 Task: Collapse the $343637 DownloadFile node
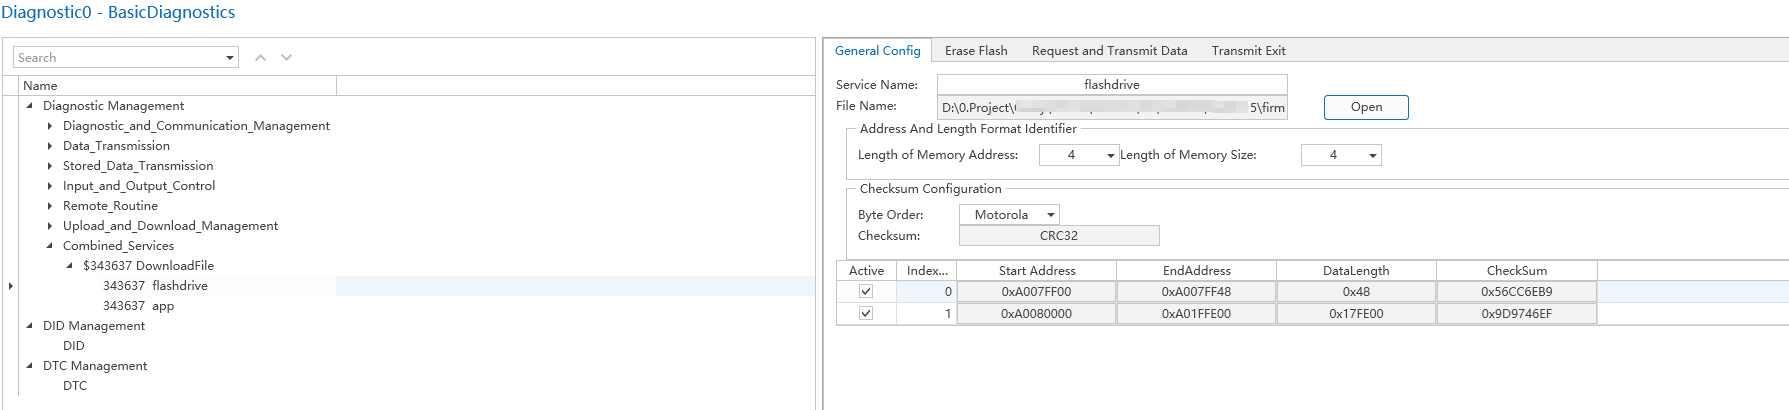coord(69,266)
